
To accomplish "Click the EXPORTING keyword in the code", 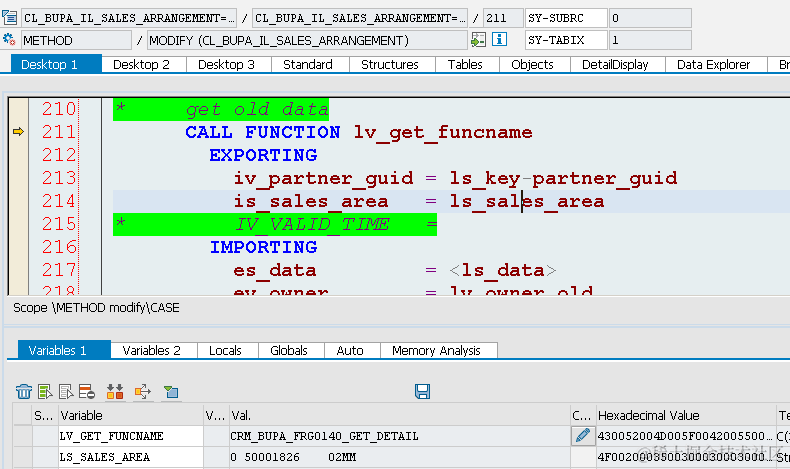I will click(263, 155).
